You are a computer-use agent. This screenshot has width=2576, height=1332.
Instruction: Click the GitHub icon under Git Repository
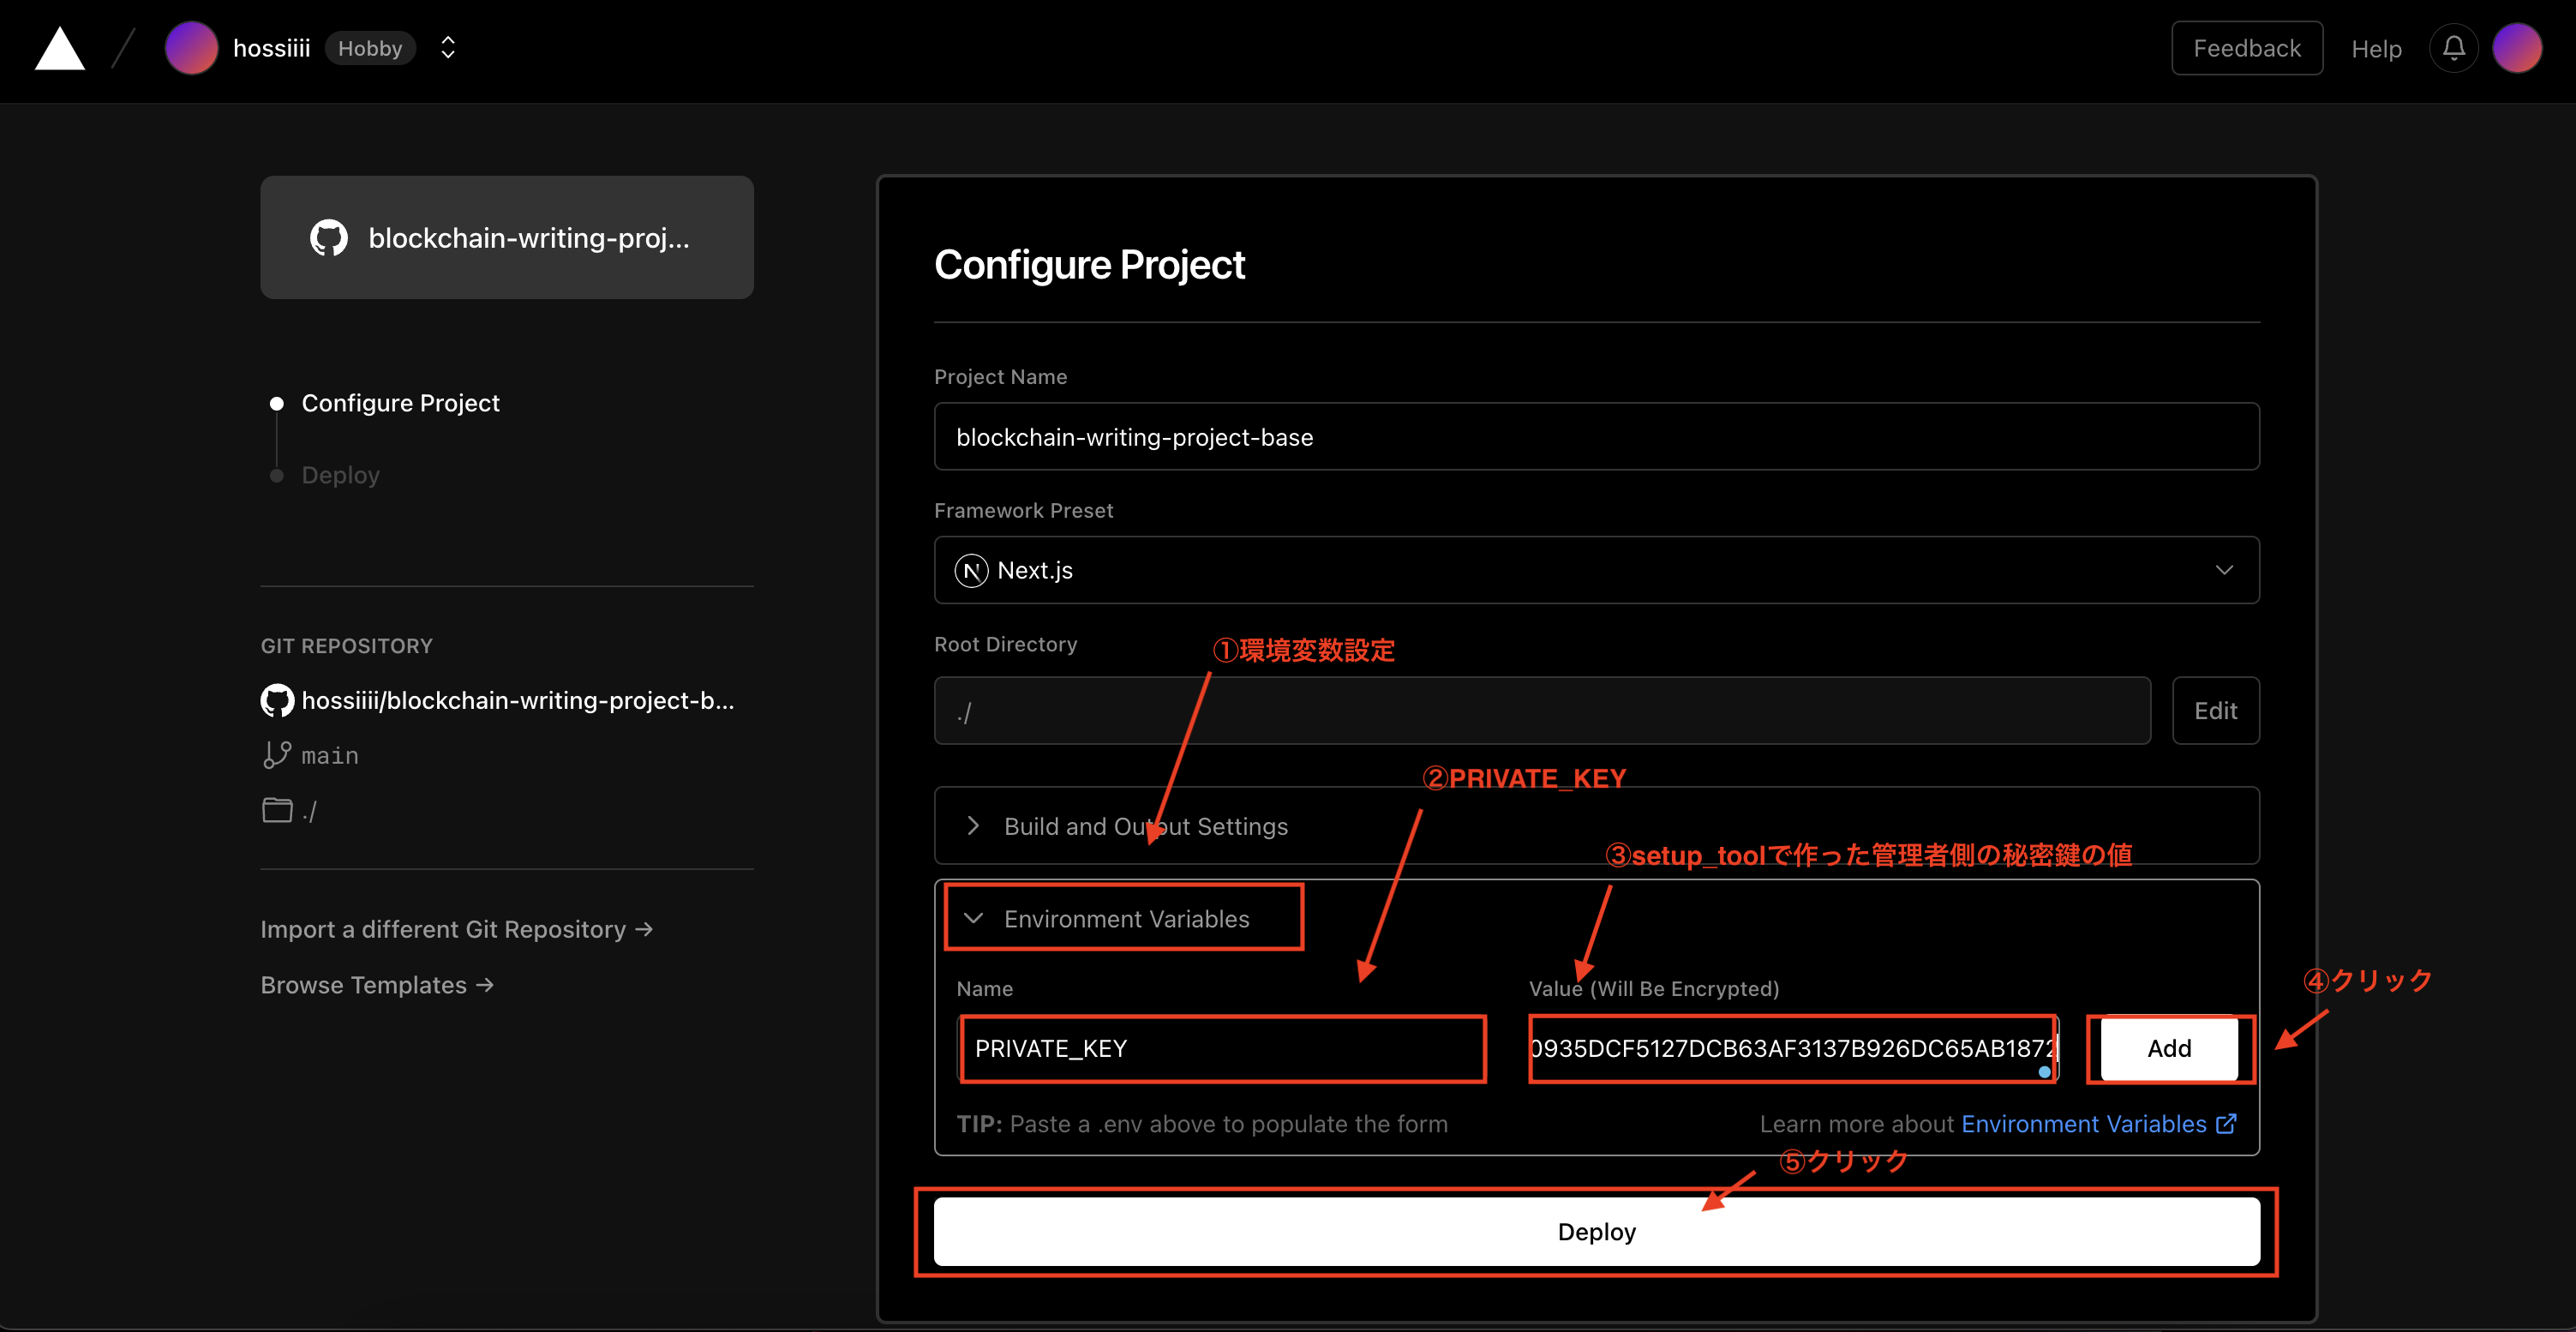[x=277, y=700]
